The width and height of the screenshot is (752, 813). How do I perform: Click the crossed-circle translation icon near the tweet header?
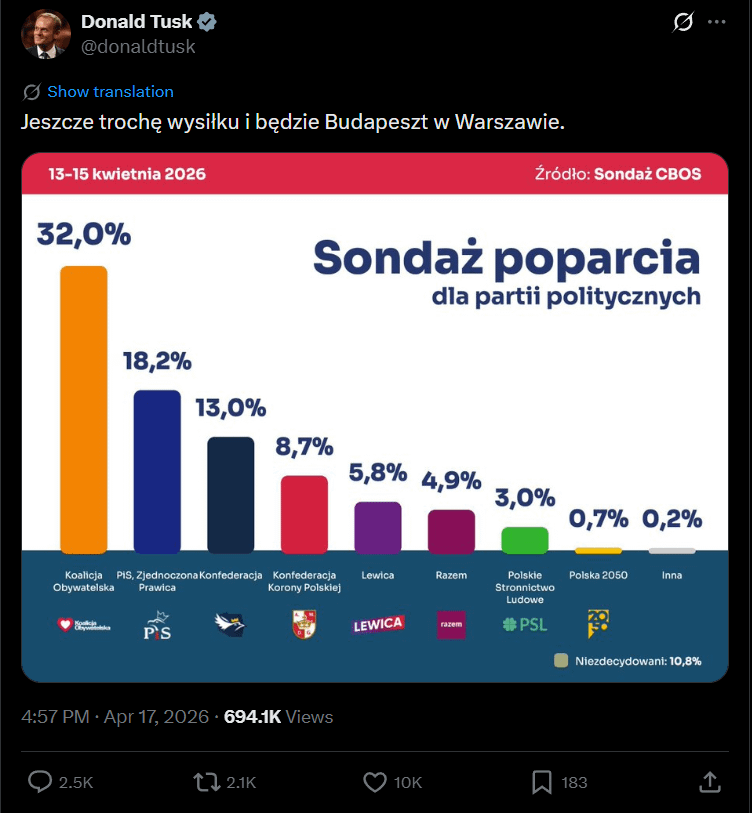click(682, 20)
